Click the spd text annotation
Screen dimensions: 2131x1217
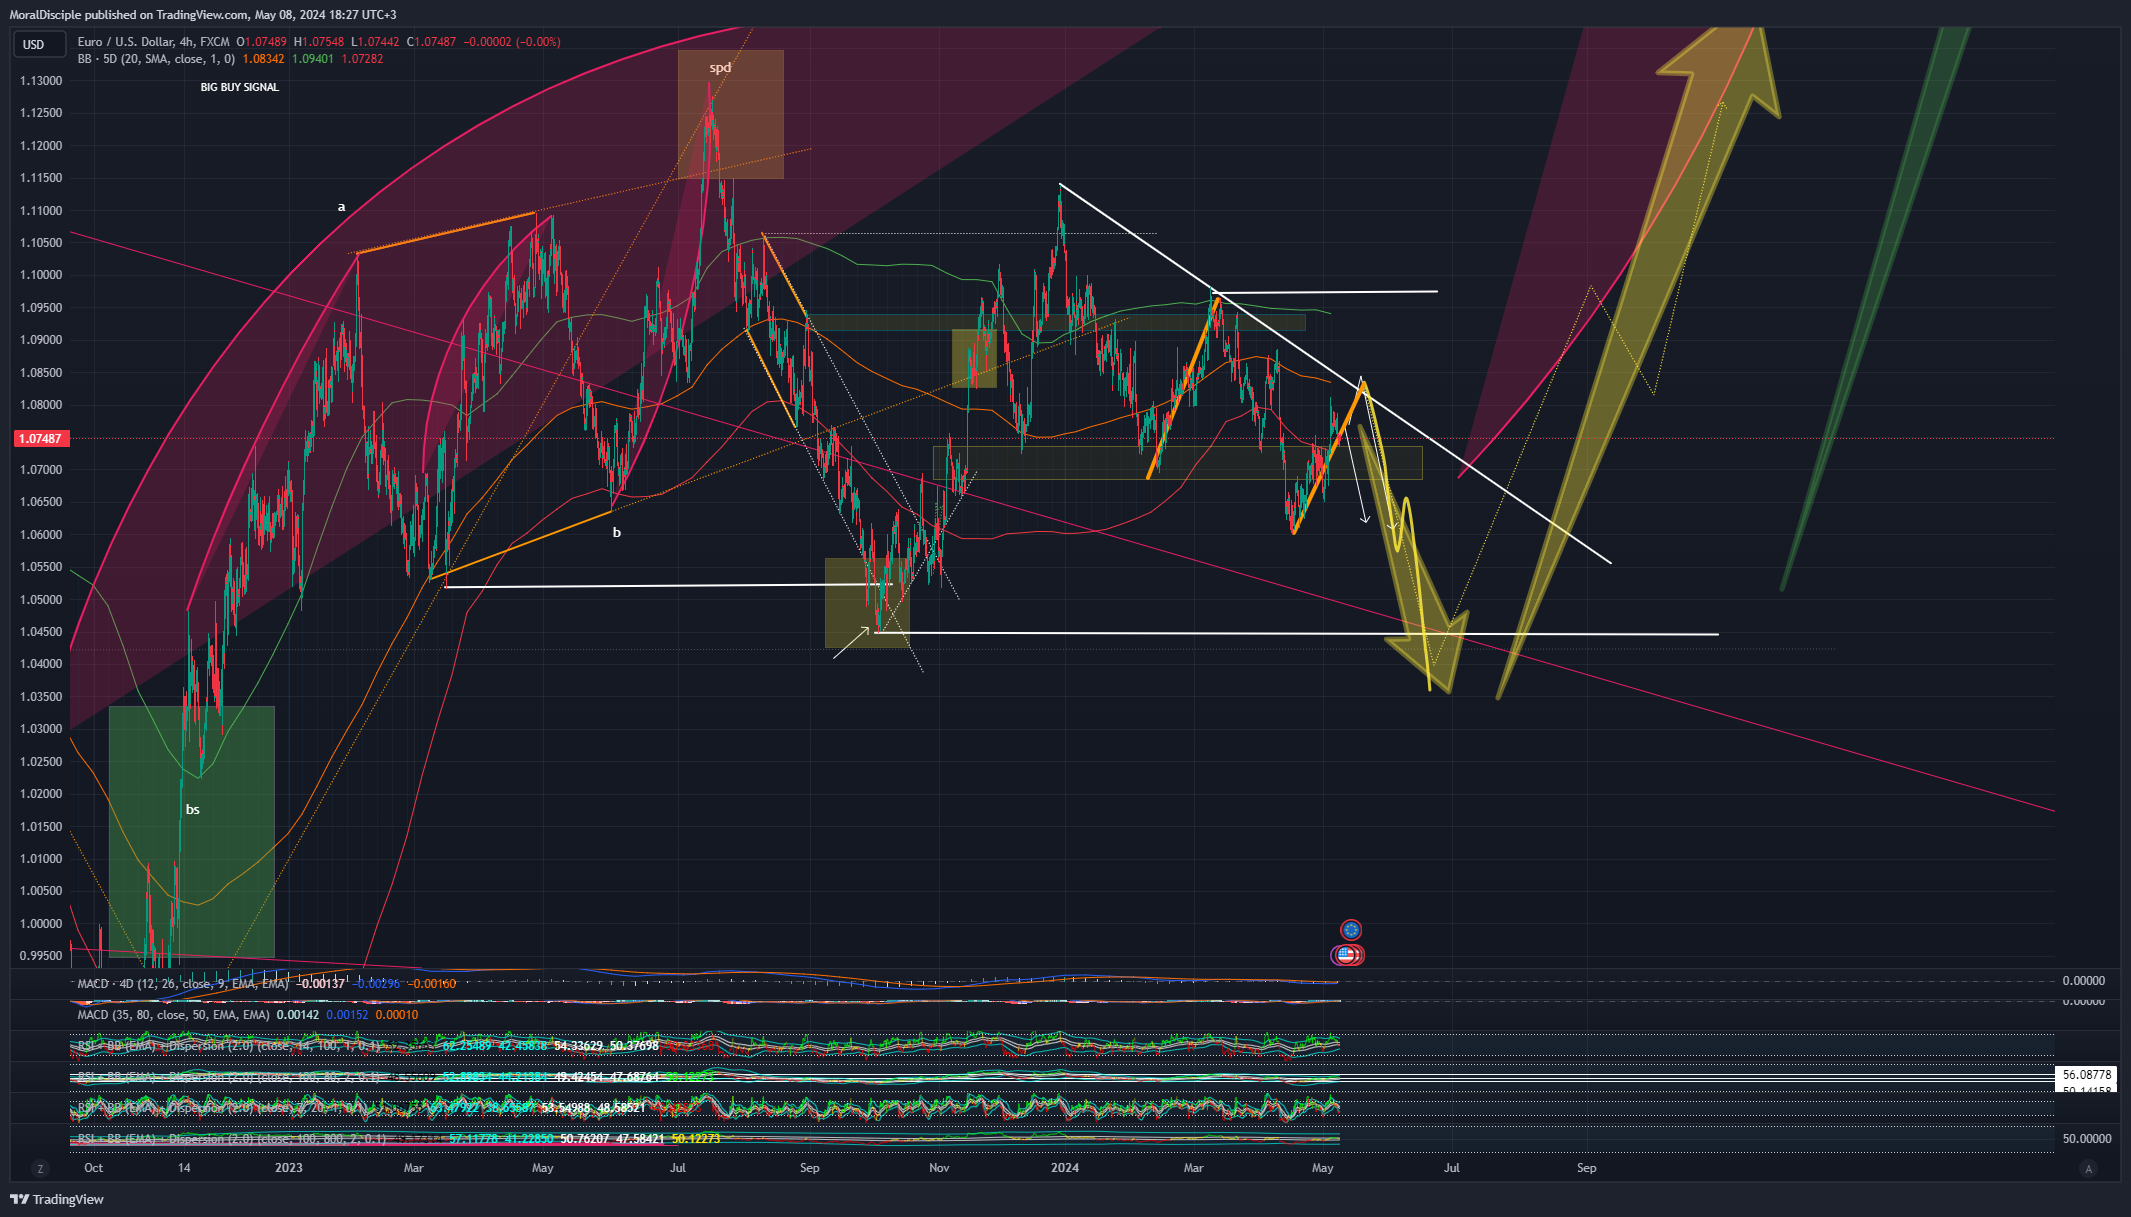721,68
